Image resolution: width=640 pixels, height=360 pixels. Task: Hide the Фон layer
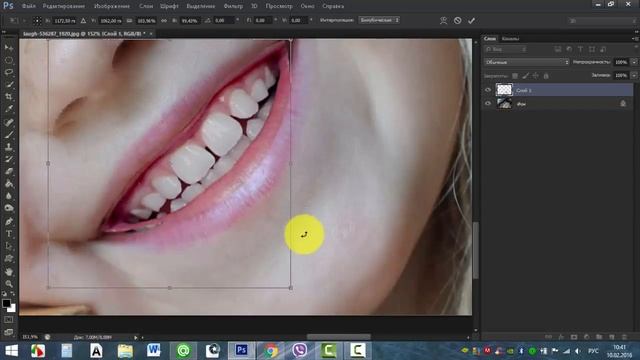488,104
